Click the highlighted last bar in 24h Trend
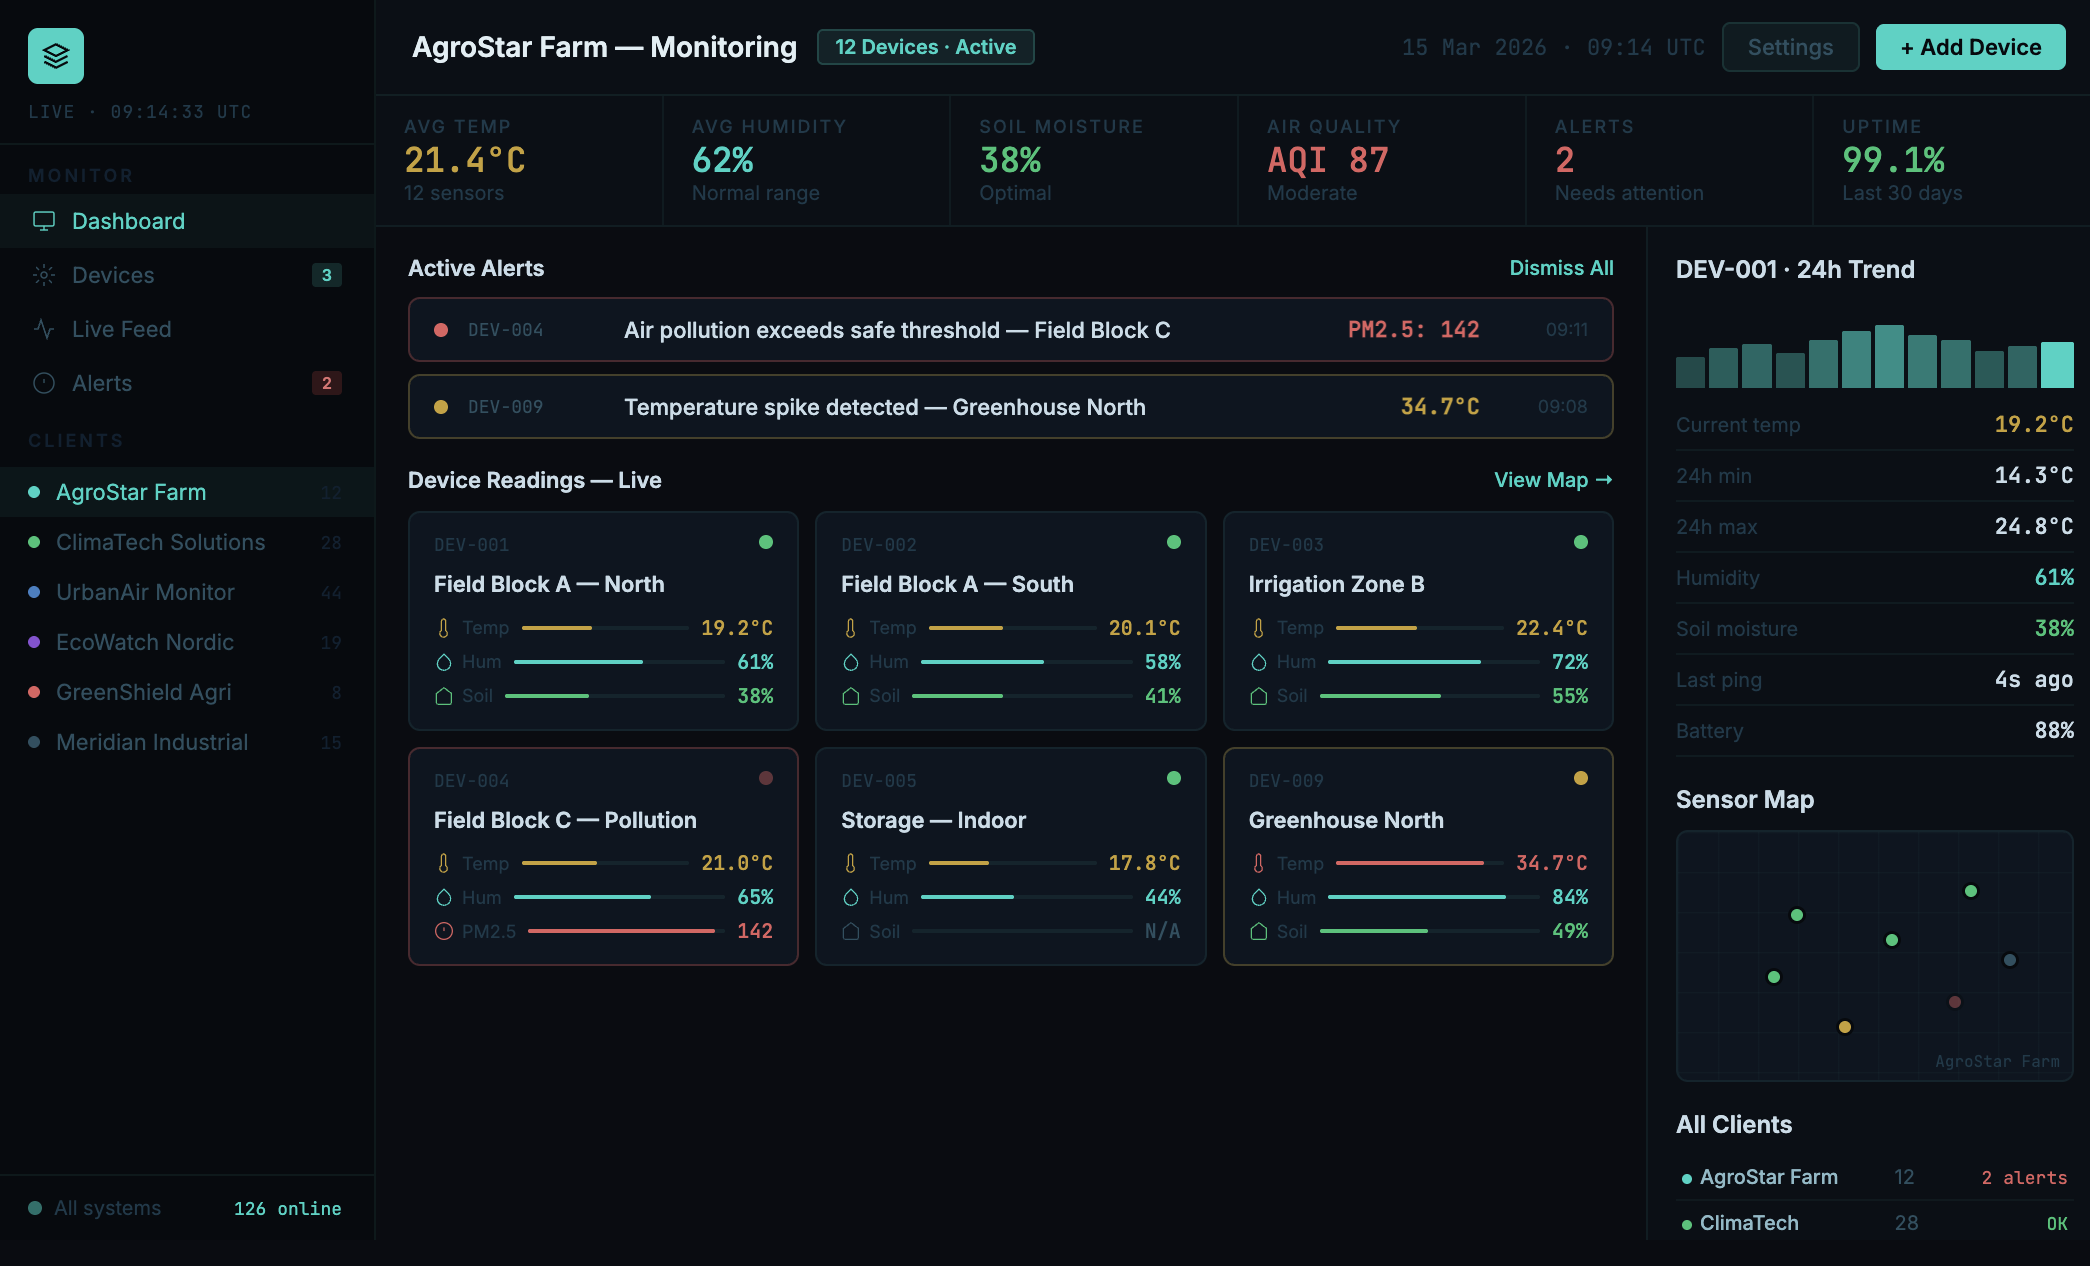This screenshot has width=2090, height=1266. [x=2057, y=365]
